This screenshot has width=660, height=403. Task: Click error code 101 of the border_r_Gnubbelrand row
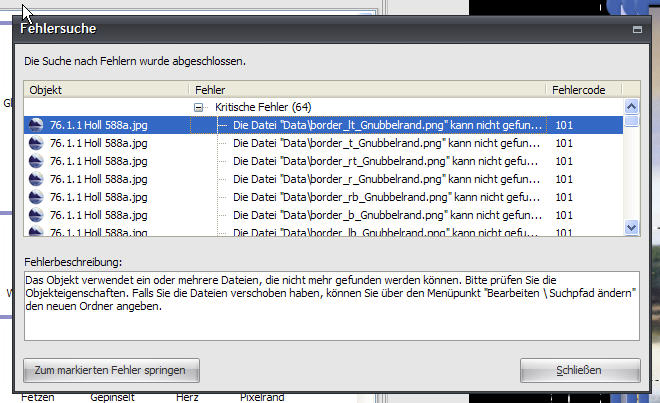coord(564,179)
